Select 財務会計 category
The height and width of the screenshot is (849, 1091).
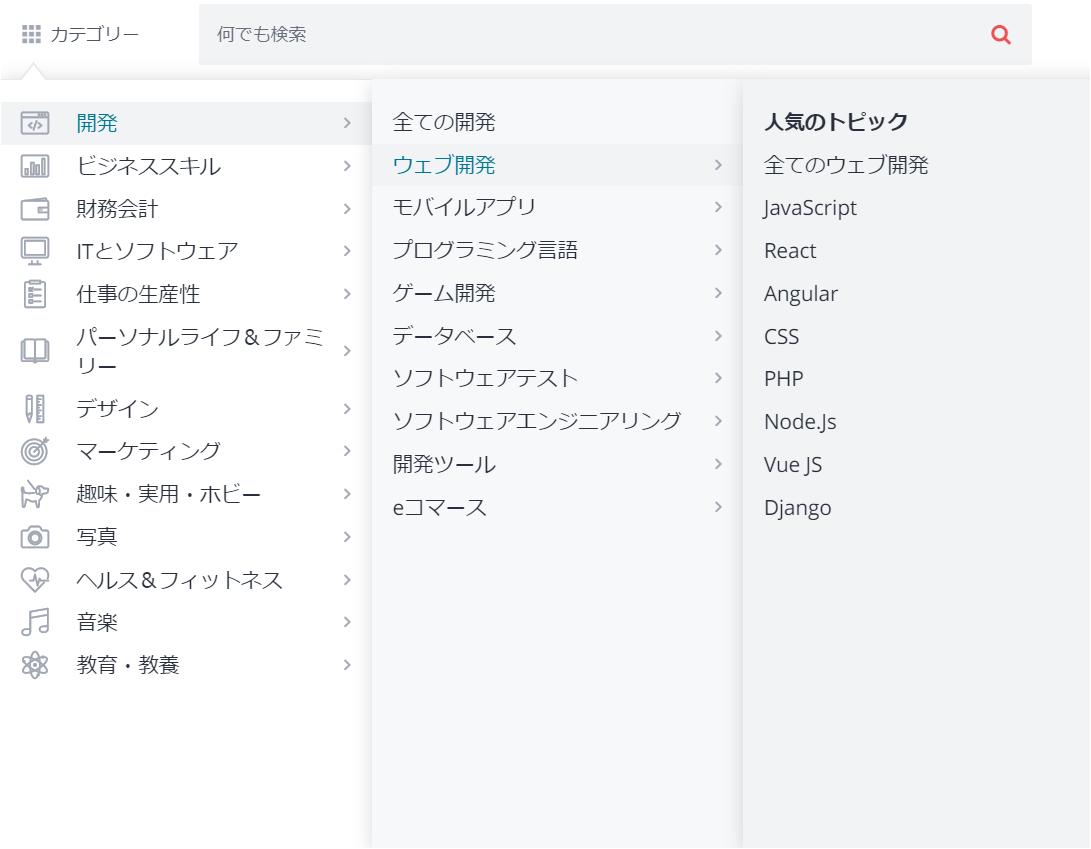117,209
